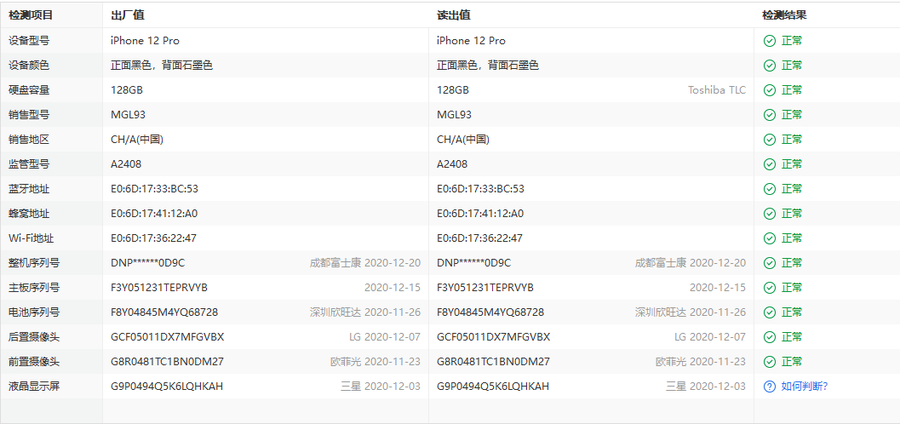This screenshot has width=900, height=424.
Task: Click the green check icon in 销售地区 row
Action: click(769, 139)
